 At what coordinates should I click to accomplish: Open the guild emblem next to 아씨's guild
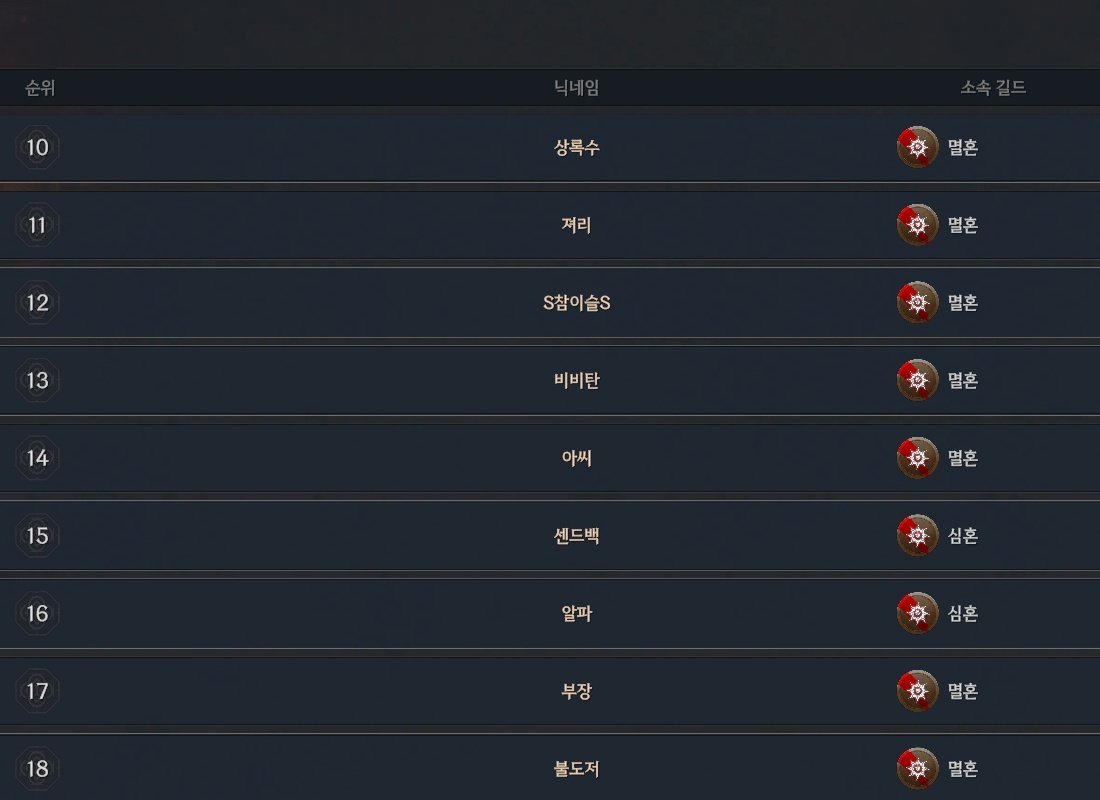tap(918, 458)
